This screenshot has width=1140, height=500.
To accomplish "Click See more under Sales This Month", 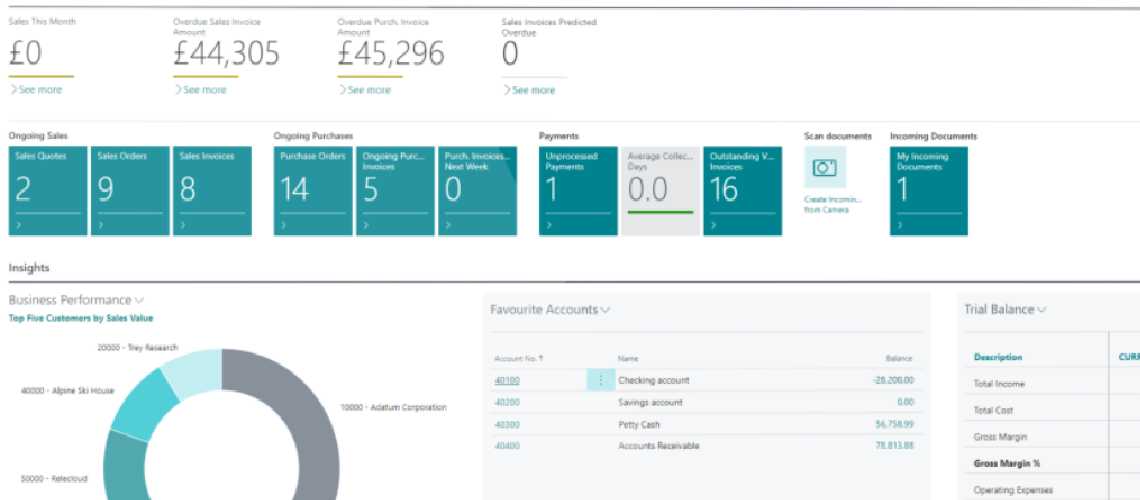I will point(36,90).
